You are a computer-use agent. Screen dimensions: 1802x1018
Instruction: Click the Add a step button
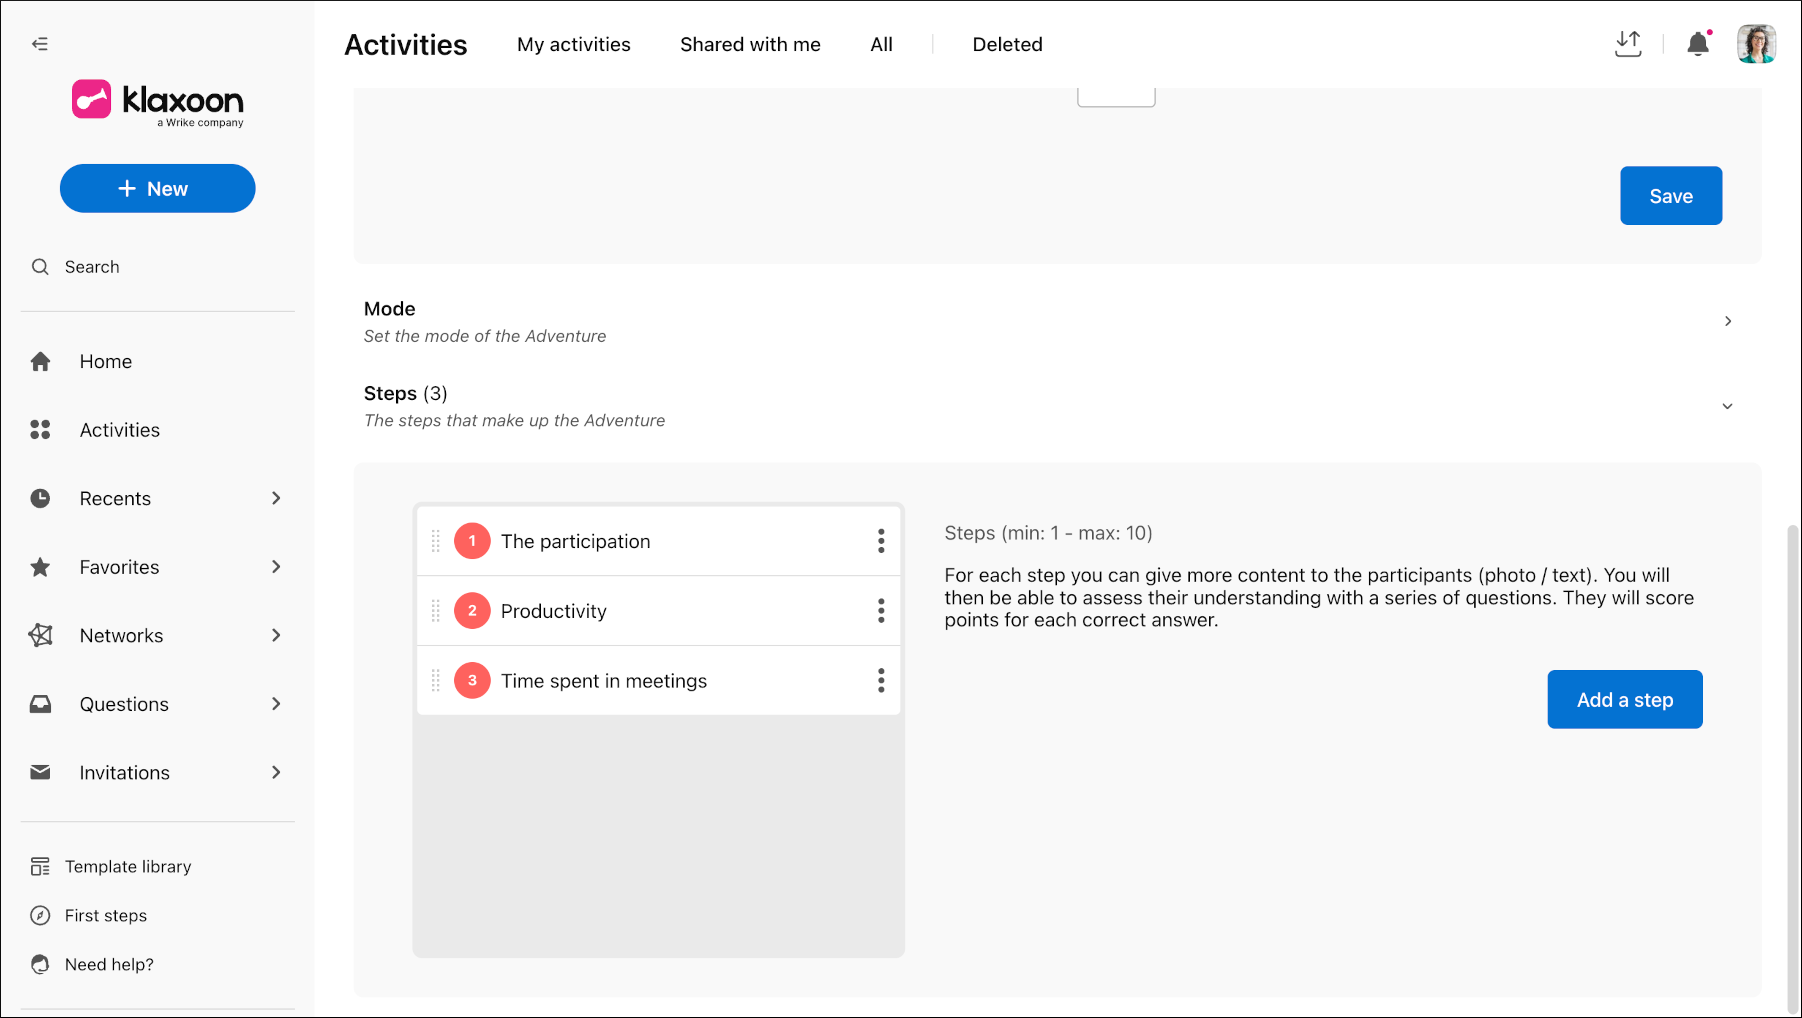pyautogui.click(x=1625, y=699)
